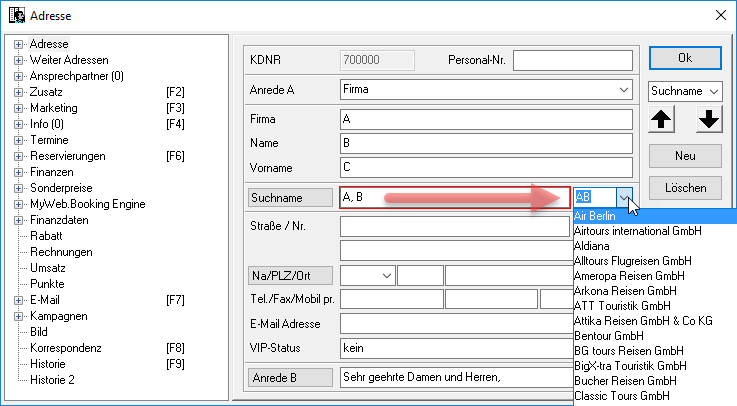Expand the Ansprechpartner (0) node

click(18, 76)
